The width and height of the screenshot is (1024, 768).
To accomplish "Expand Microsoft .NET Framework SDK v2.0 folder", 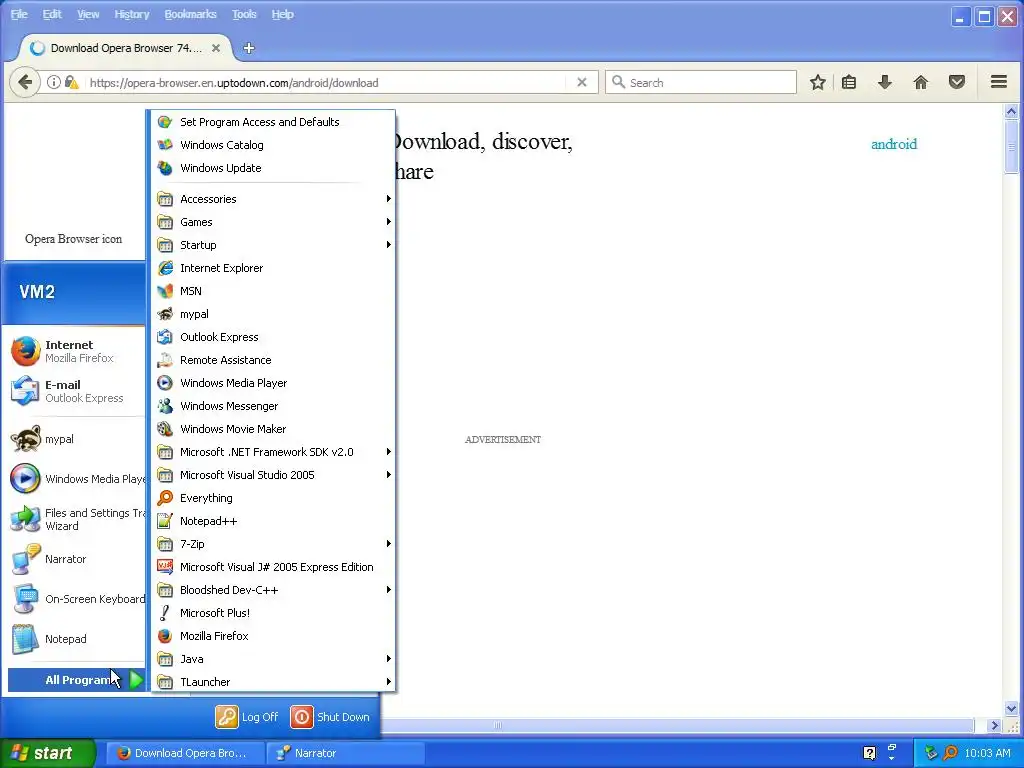I will click(273, 452).
